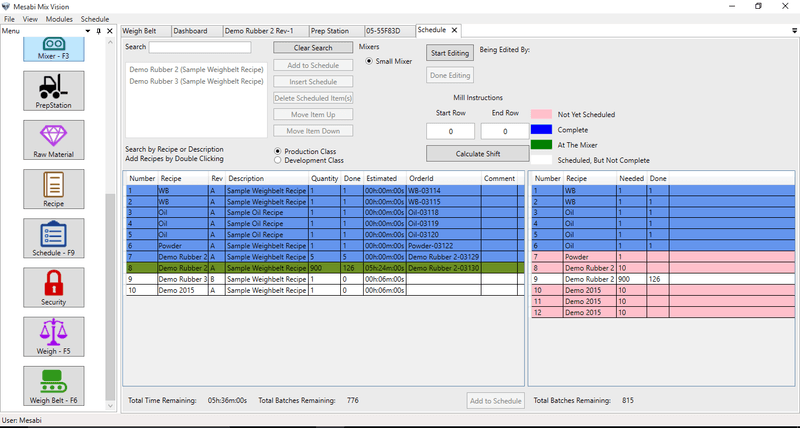800x428 pixels.
Task: Open the Recipe book module
Action: click(x=54, y=189)
